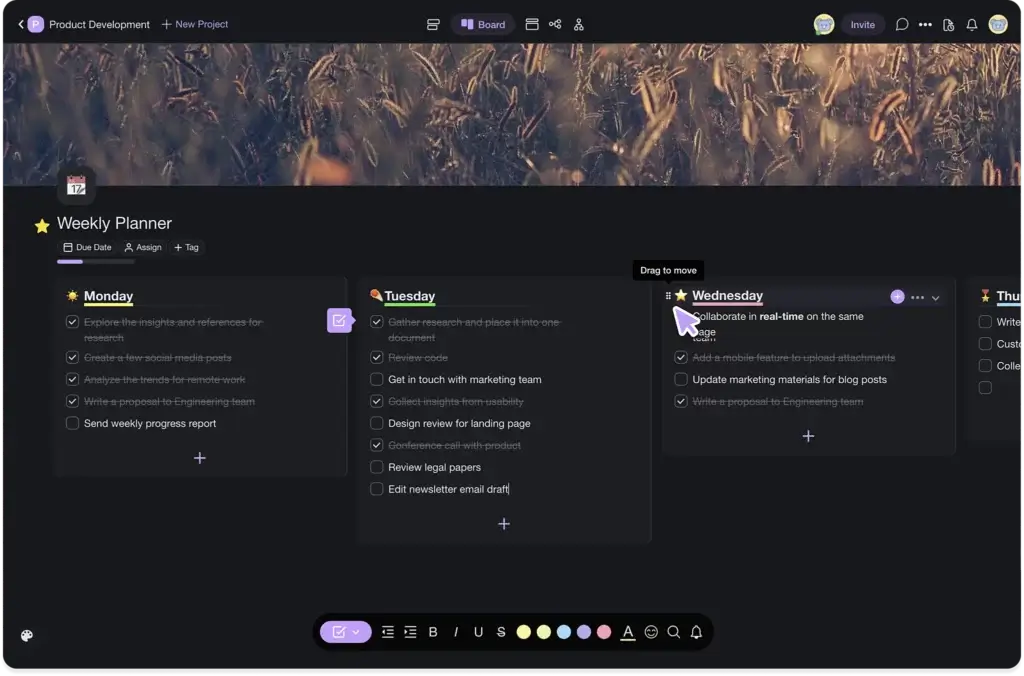Viewport: 1024px width, 676px height.
Task: Apply italic formatting from the formatting bar
Action: coord(455,631)
